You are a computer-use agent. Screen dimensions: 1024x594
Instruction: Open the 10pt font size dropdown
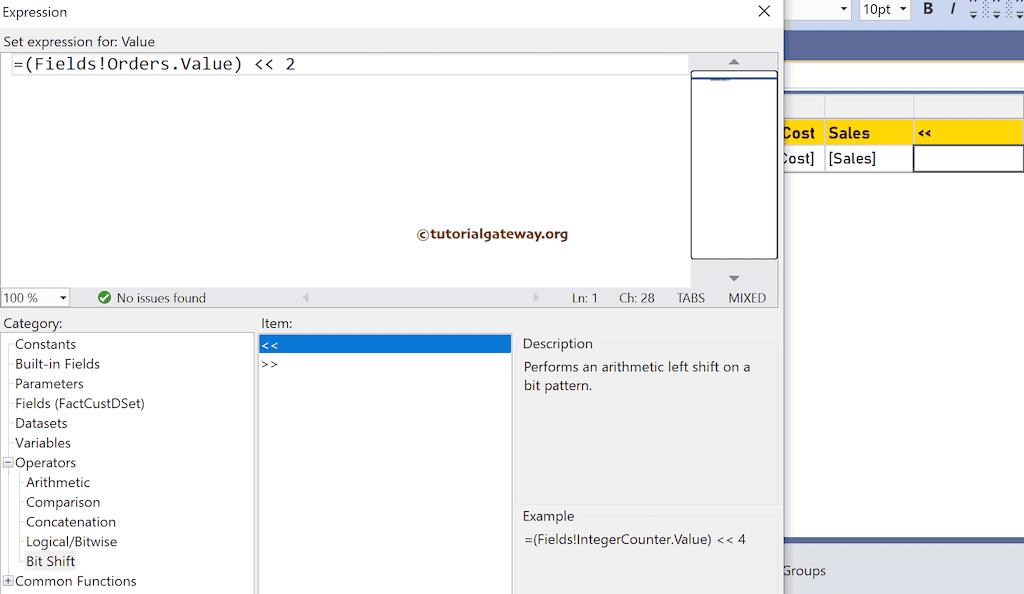(x=903, y=9)
